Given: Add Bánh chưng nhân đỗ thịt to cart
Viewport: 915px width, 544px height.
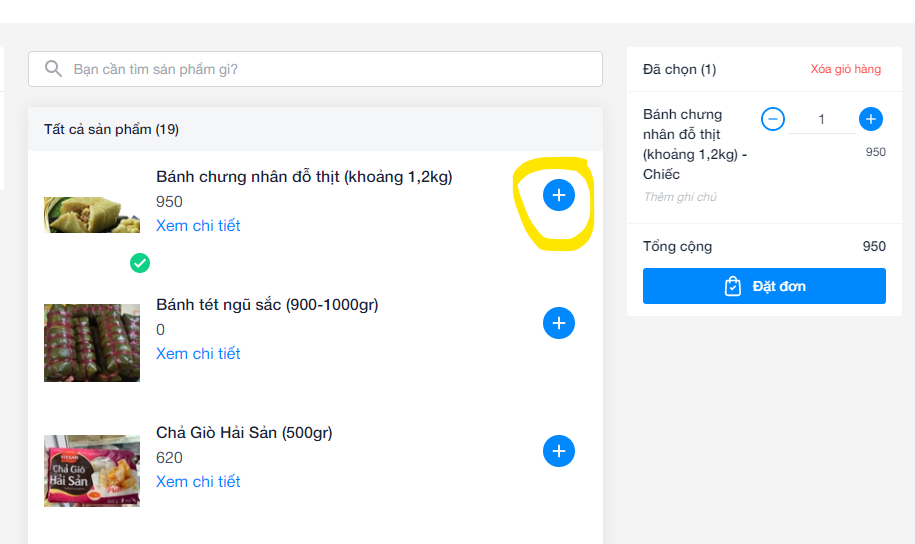Looking at the screenshot, I should click(559, 195).
